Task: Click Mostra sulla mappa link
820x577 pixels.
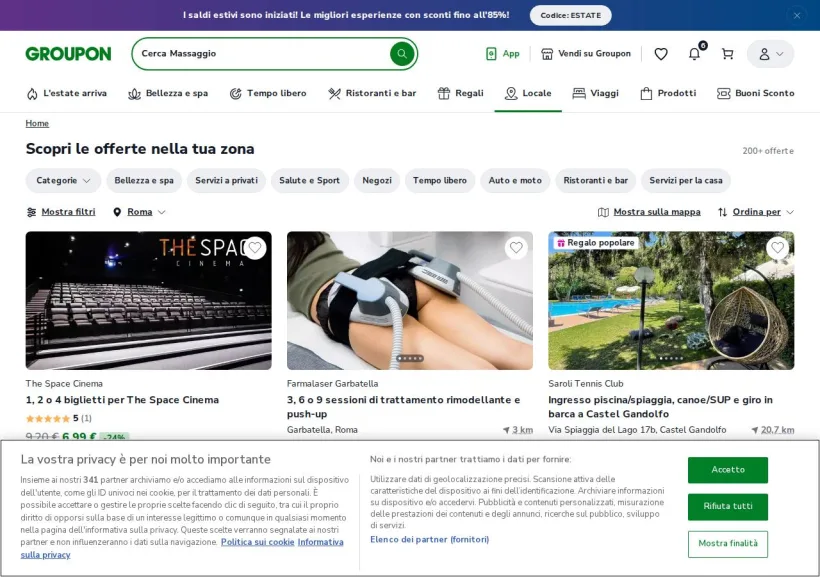Action: pyautogui.click(x=657, y=212)
